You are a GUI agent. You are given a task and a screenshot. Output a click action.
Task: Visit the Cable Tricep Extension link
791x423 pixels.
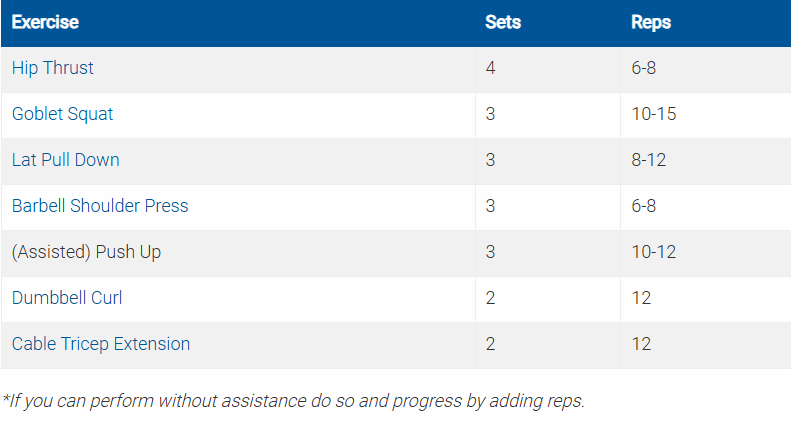tap(100, 344)
